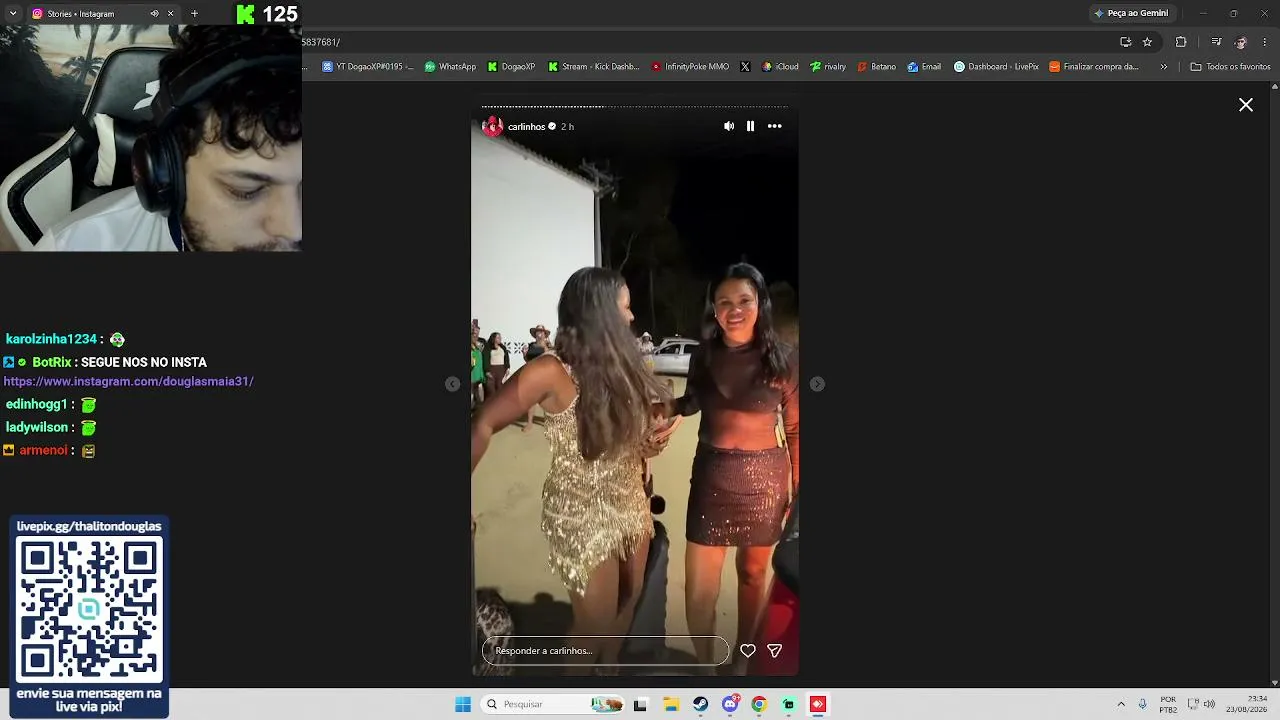Open the browser extensions puzzle icon
The image size is (1280, 720).
[x=1181, y=42]
